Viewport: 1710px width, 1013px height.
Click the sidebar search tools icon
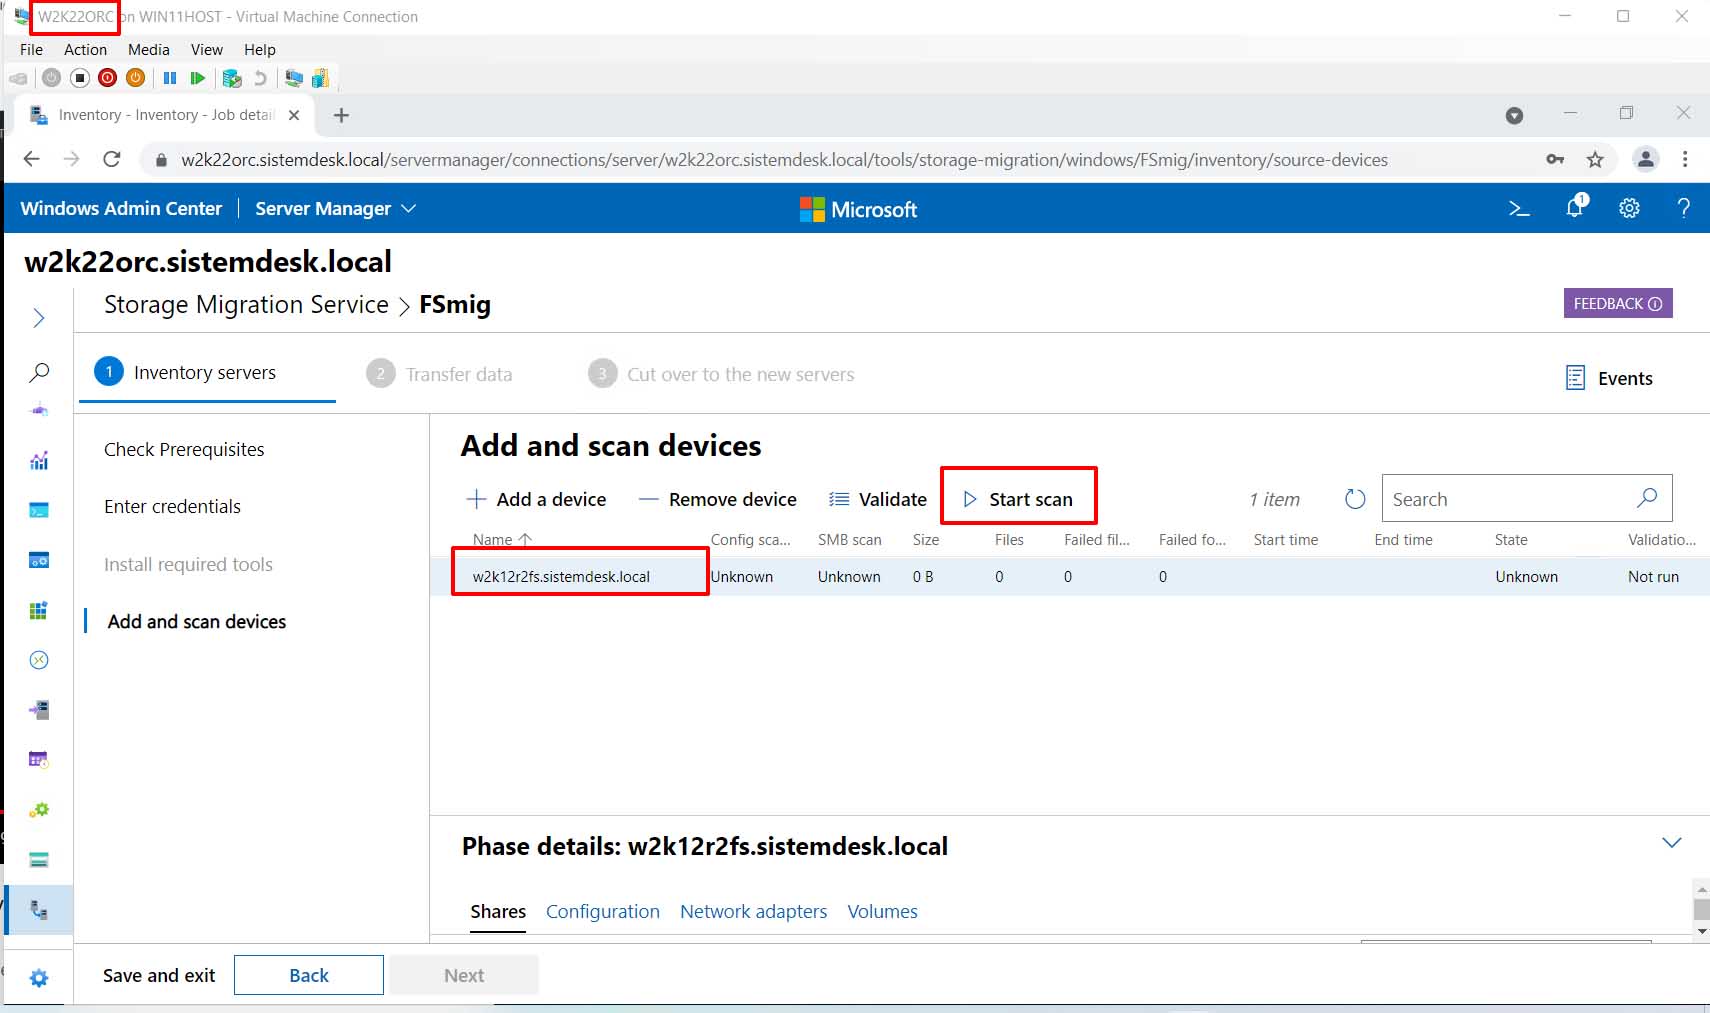coord(39,372)
